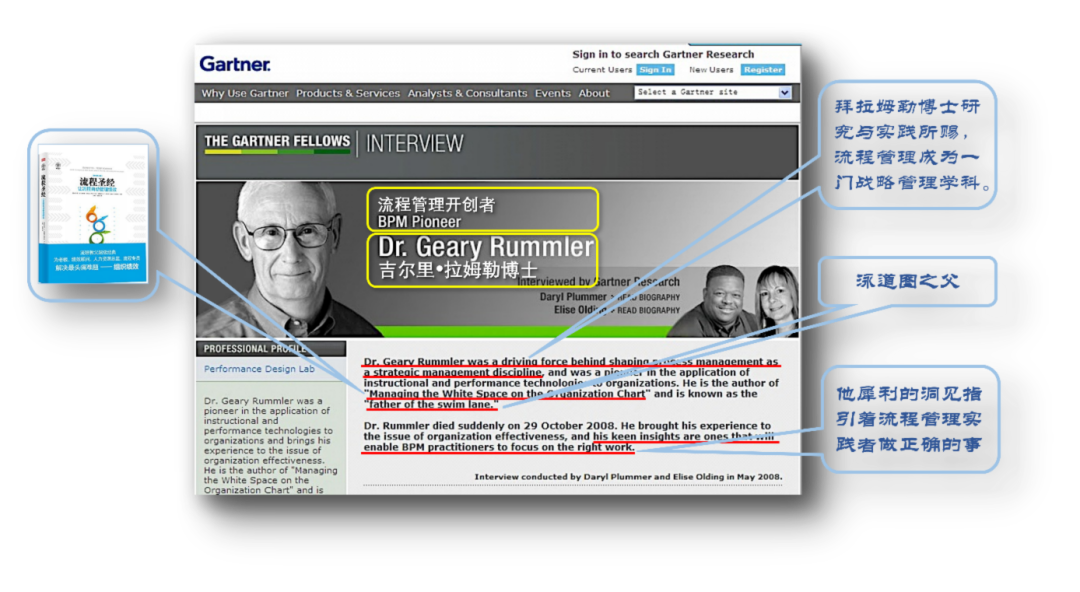Click the Register button

click(762, 70)
